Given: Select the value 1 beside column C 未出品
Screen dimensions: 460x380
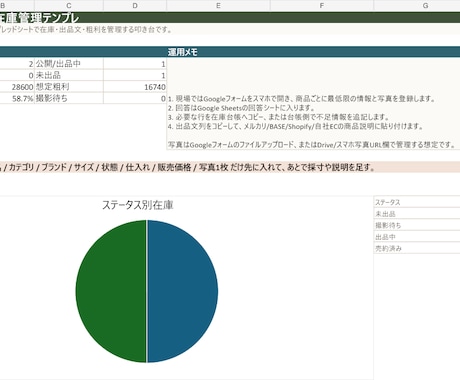Looking at the screenshot, I should [x=135, y=75].
